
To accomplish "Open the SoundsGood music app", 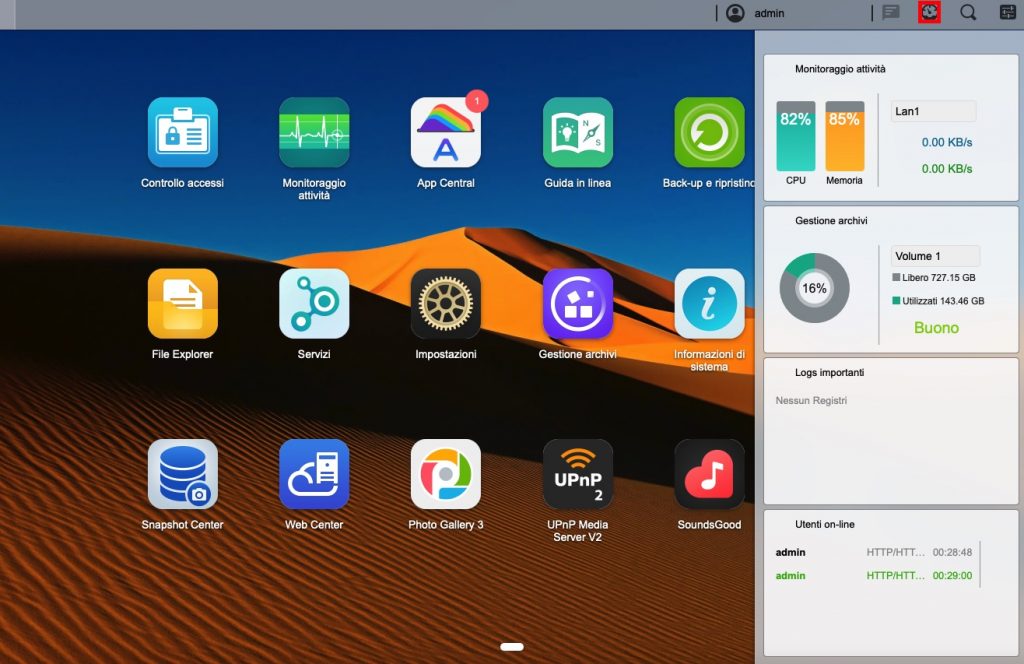I will click(x=709, y=474).
